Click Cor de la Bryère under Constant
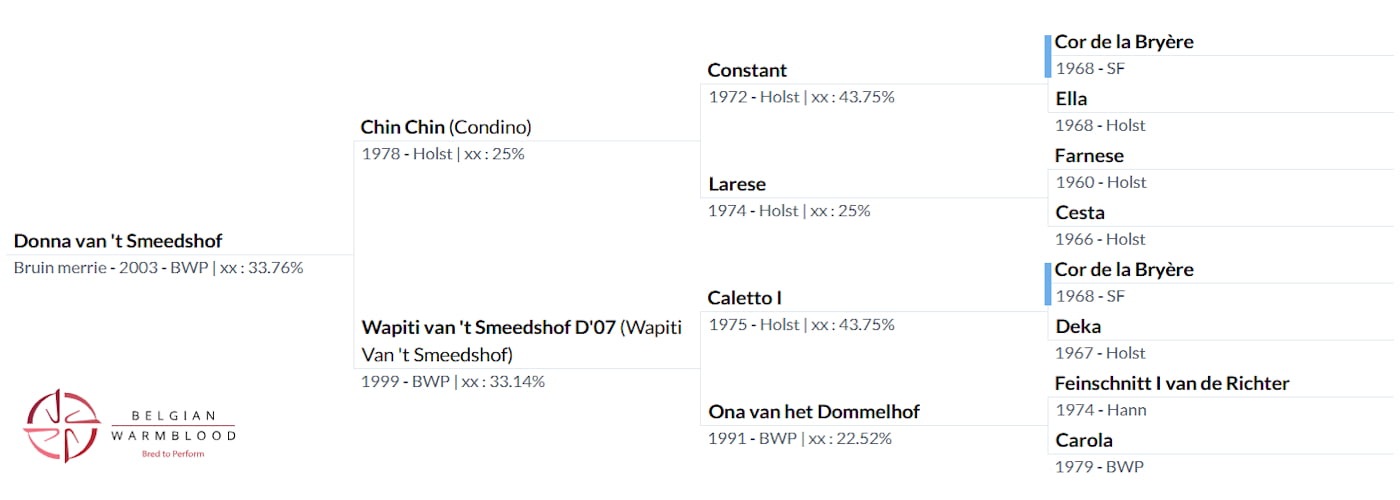 click(1124, 42)
